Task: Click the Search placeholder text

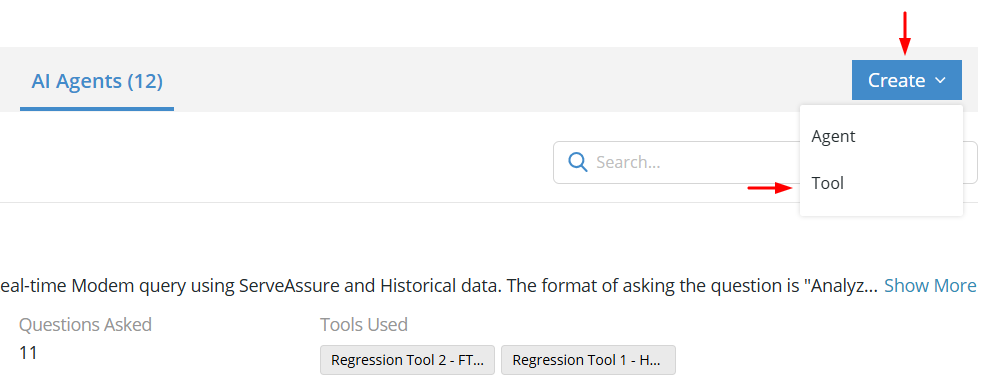Action: tap(628, 162)
